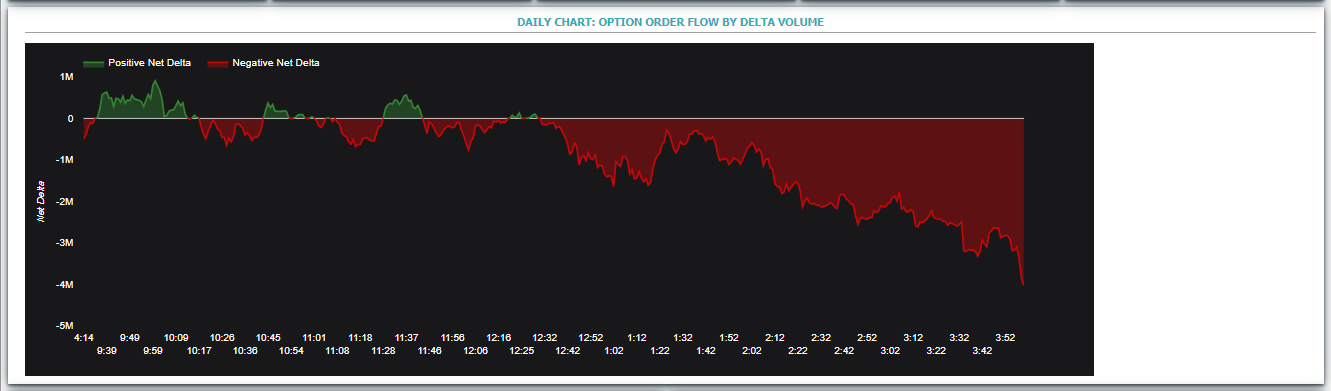The image size is (1331, 391).
Task: Click the 3:42 time label
Action: coord(982,351)
